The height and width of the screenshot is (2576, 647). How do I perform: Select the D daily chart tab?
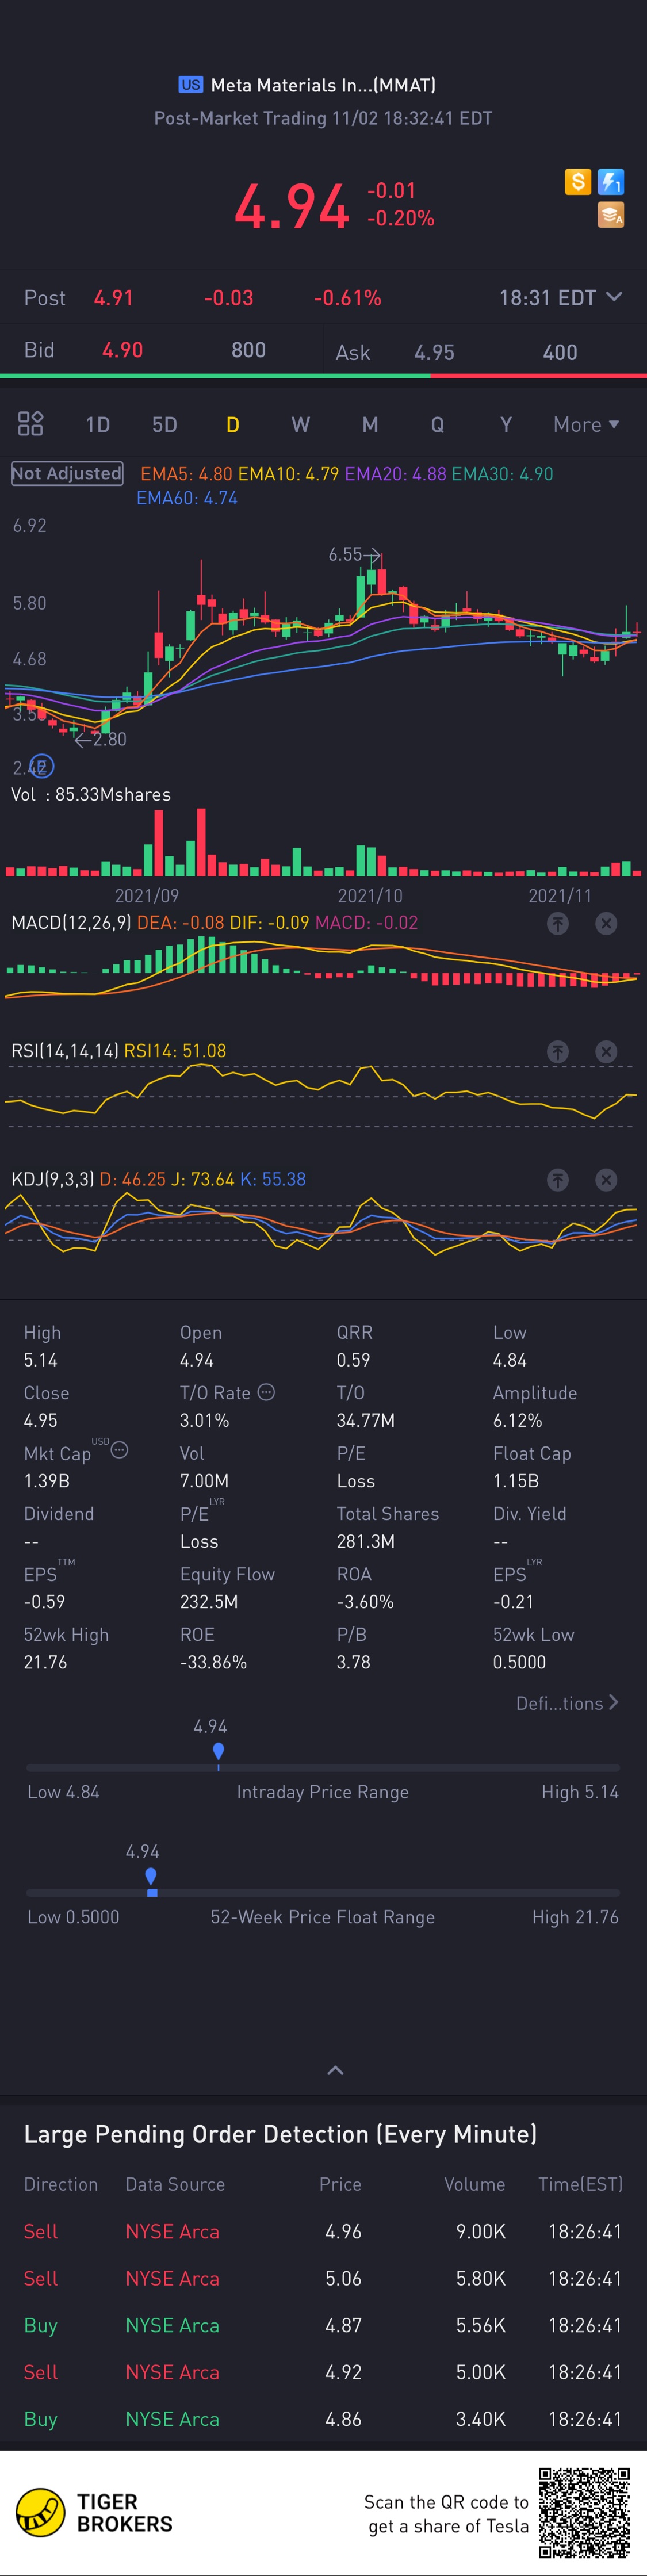coord(232,425)
